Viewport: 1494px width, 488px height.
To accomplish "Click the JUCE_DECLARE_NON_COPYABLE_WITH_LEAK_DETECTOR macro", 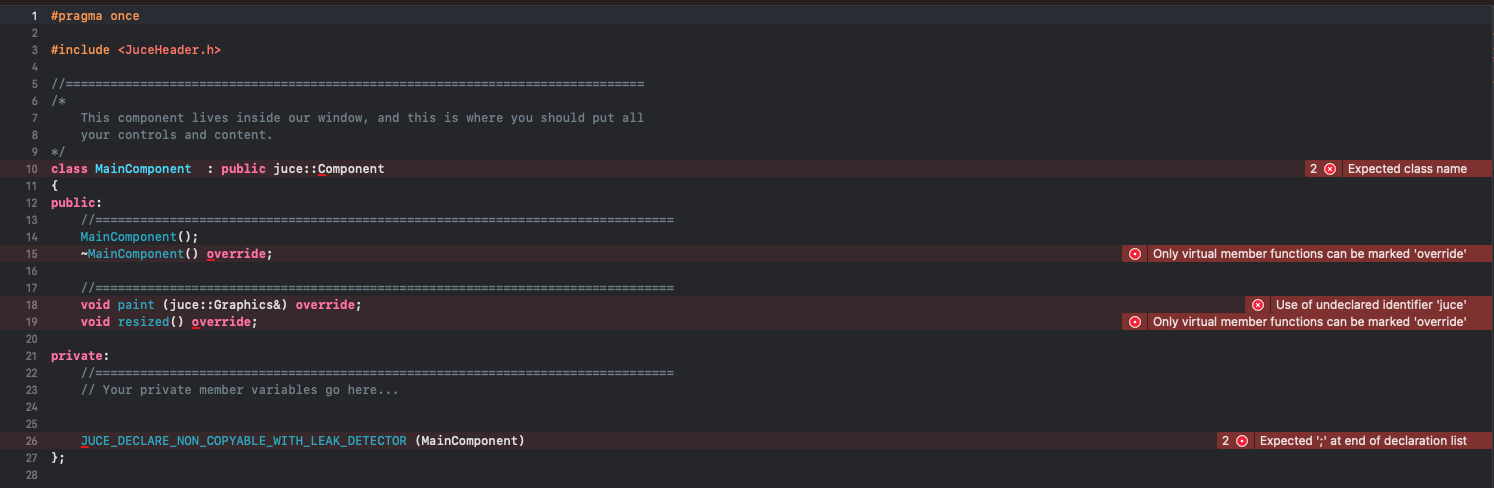I will coord(244,441).
